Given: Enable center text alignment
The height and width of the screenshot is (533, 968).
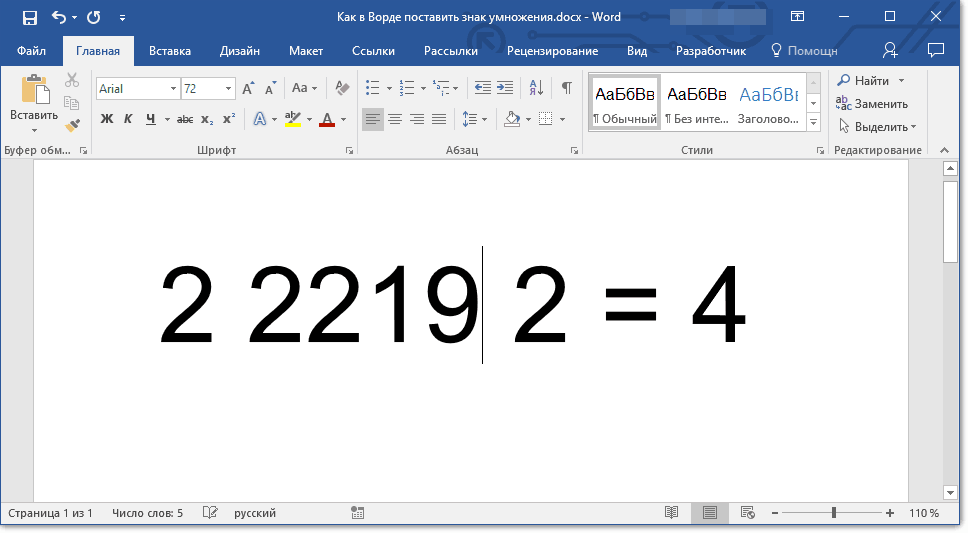Looking at the screenshot, I should click(x=395, y=119).
